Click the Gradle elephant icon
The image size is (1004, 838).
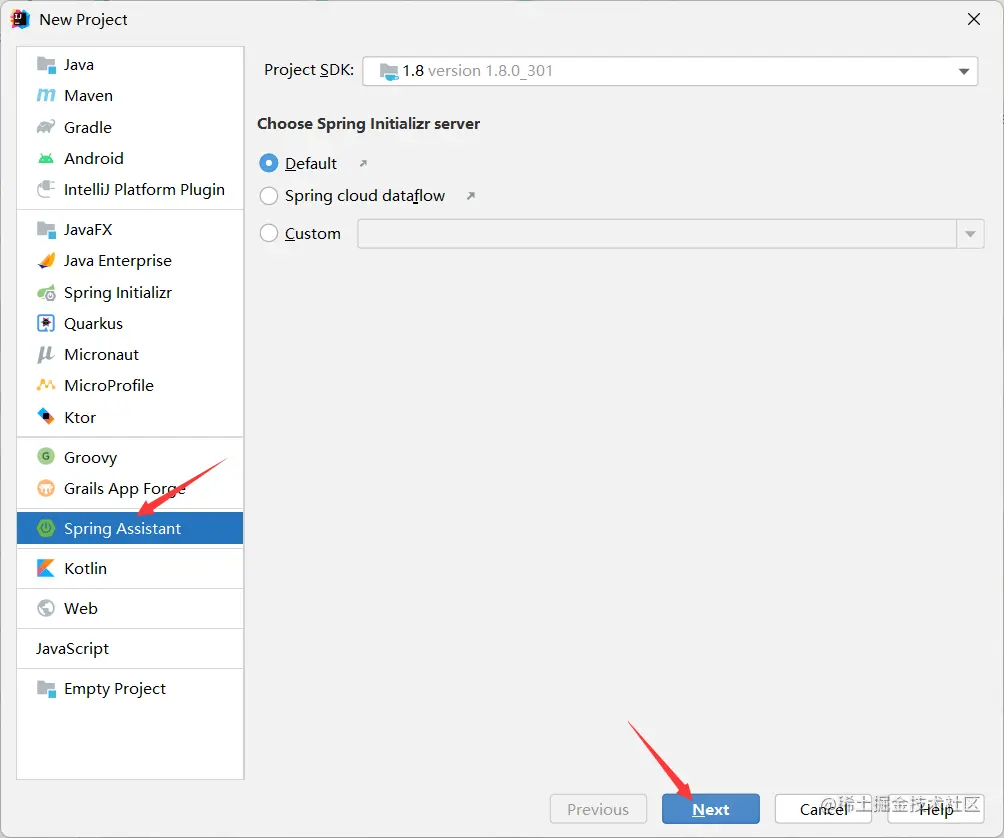[46, 127]
